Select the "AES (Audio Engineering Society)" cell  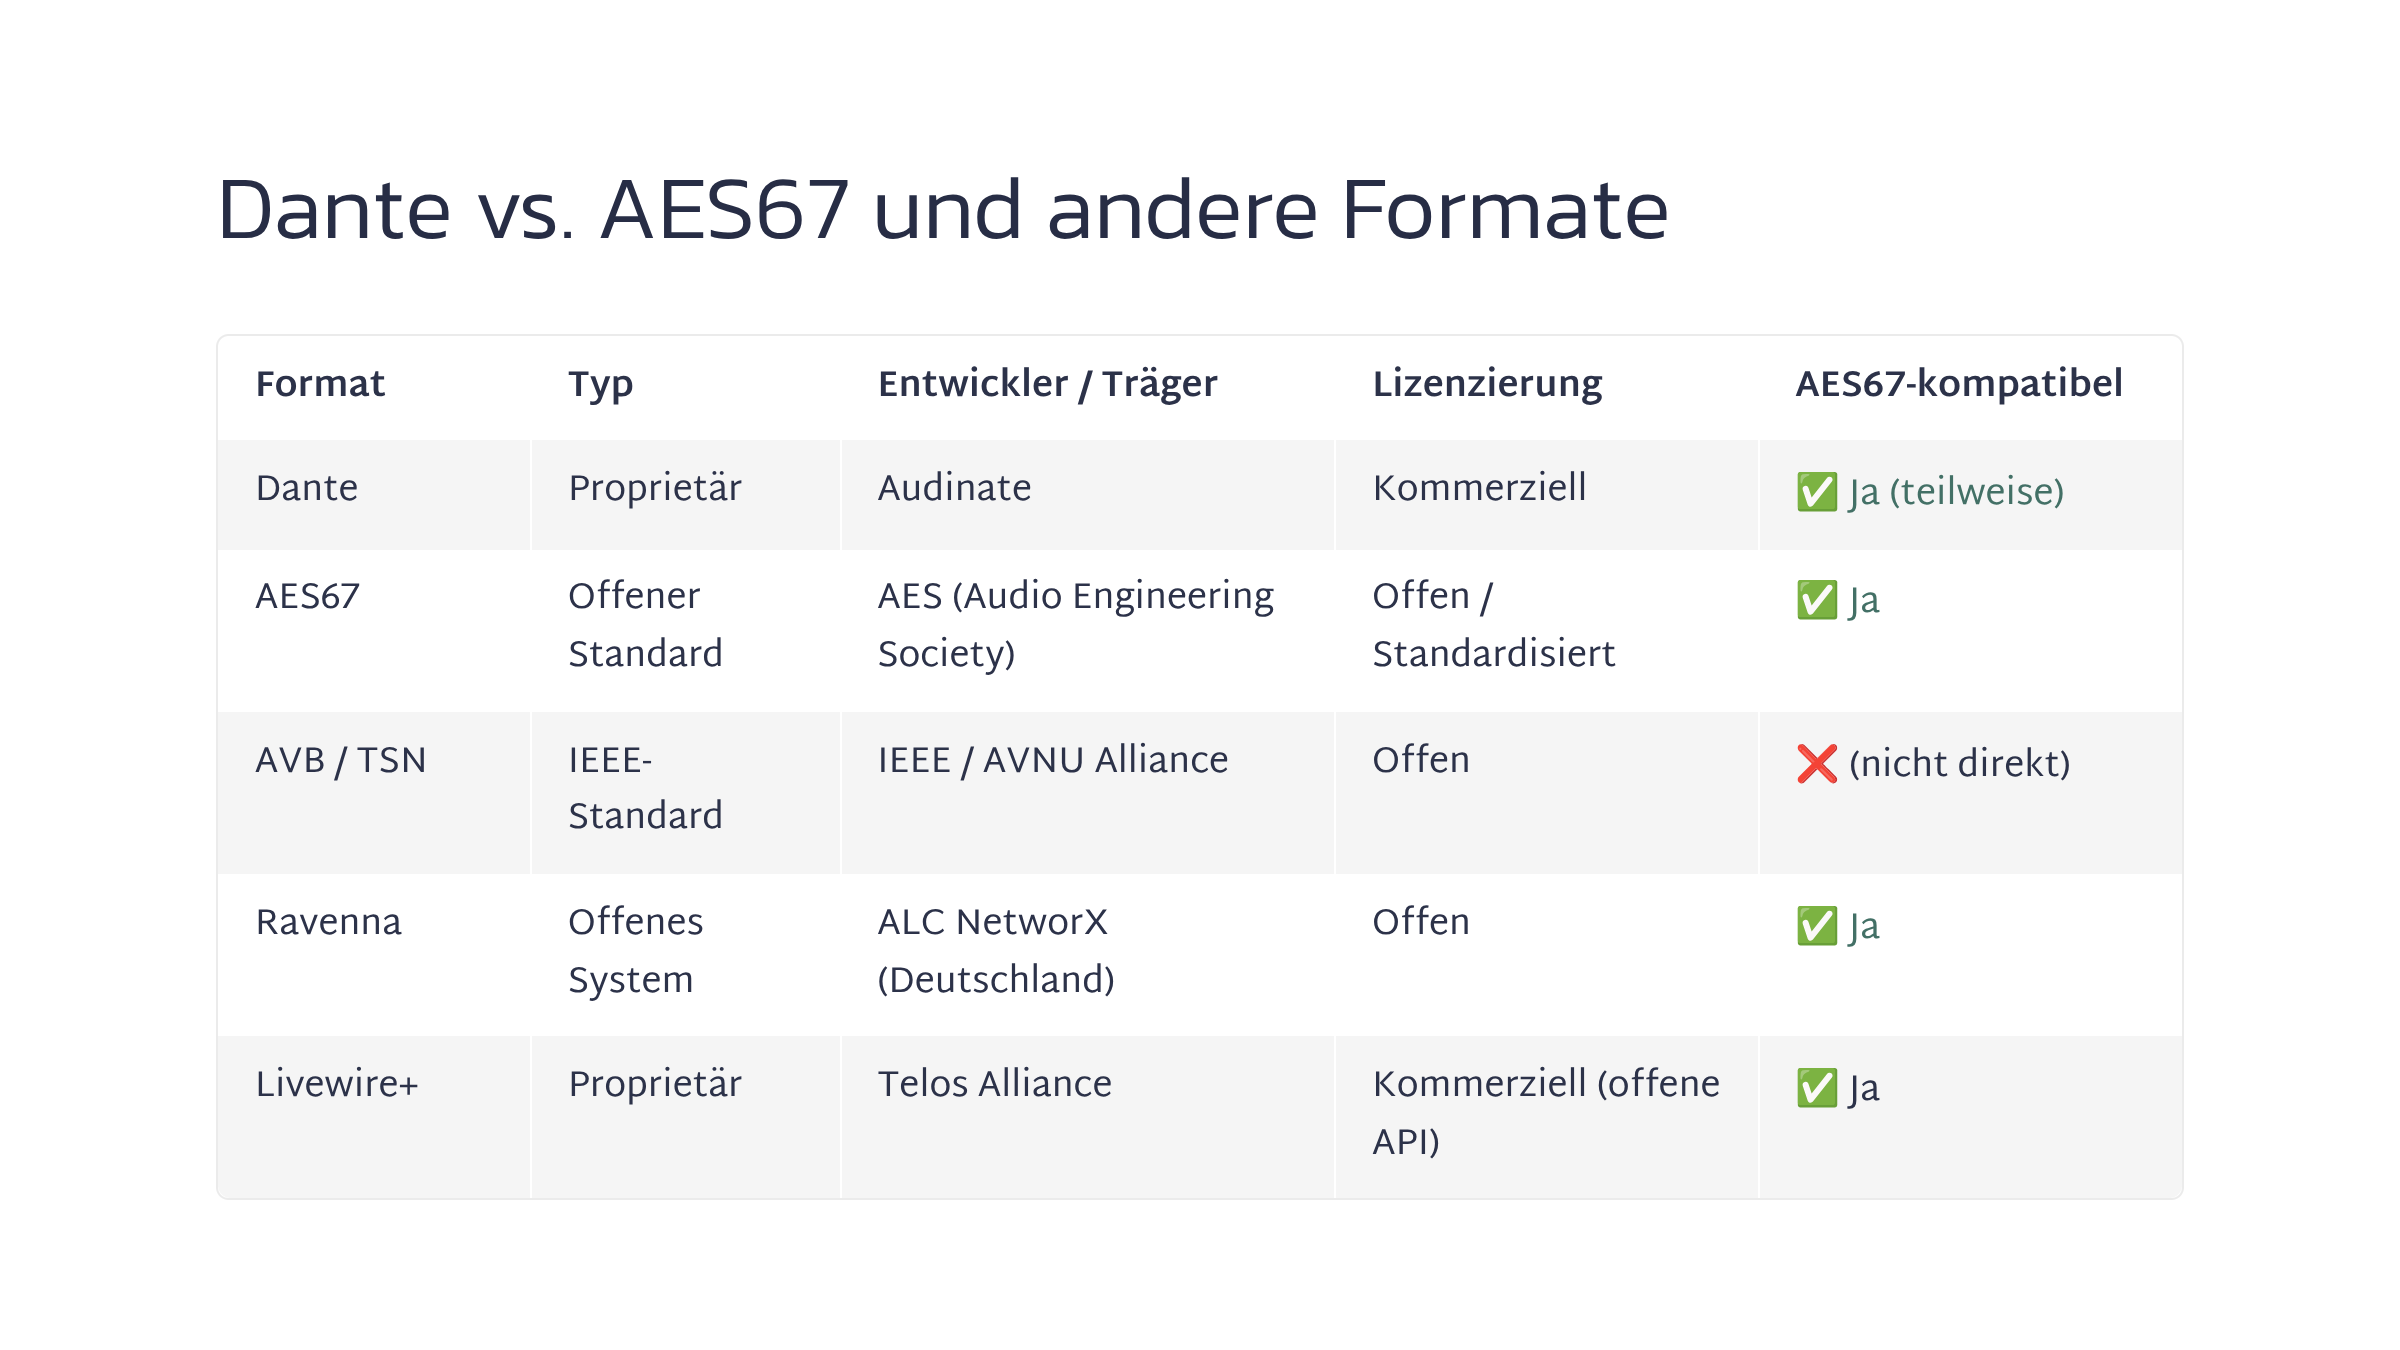pos(1075,624)
